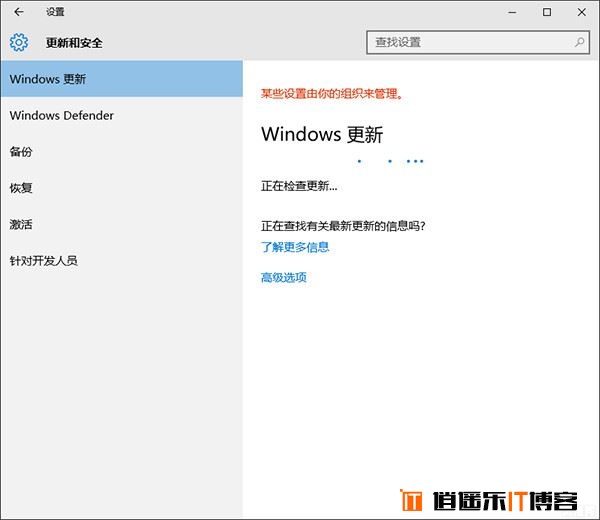This screenshot has width=600, height=520.
Task: Click the 了解更多信息 link
Action: tap(295, 247)
